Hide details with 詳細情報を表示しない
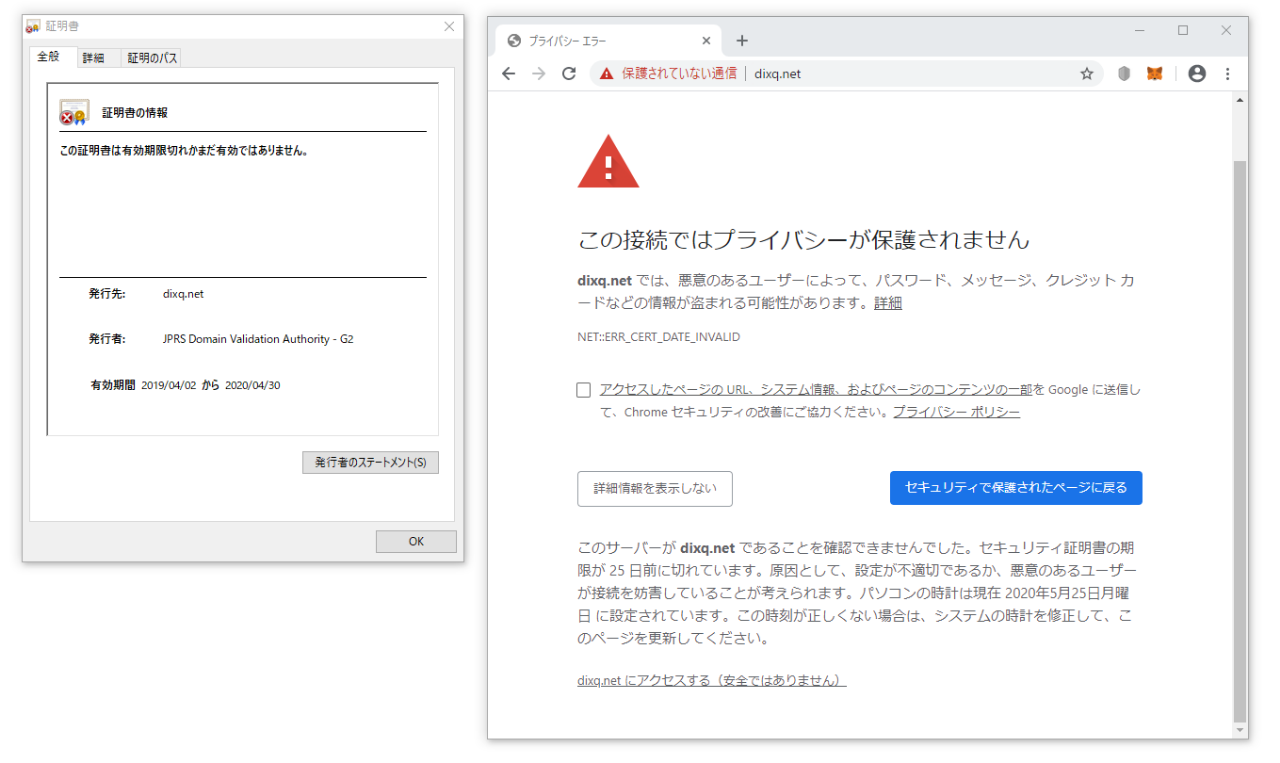The width and height of the screenshot is (1280, 763). coord(655,489)
